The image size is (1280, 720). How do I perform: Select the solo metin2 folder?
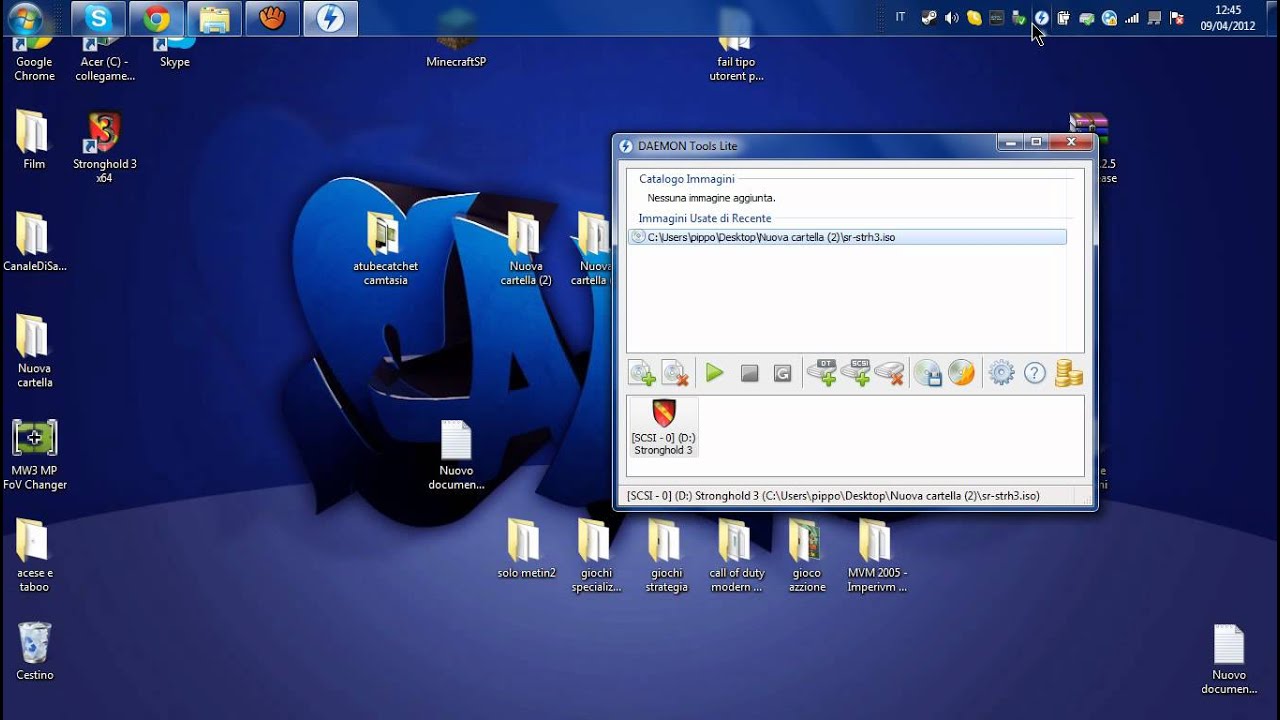pos(526,548)
